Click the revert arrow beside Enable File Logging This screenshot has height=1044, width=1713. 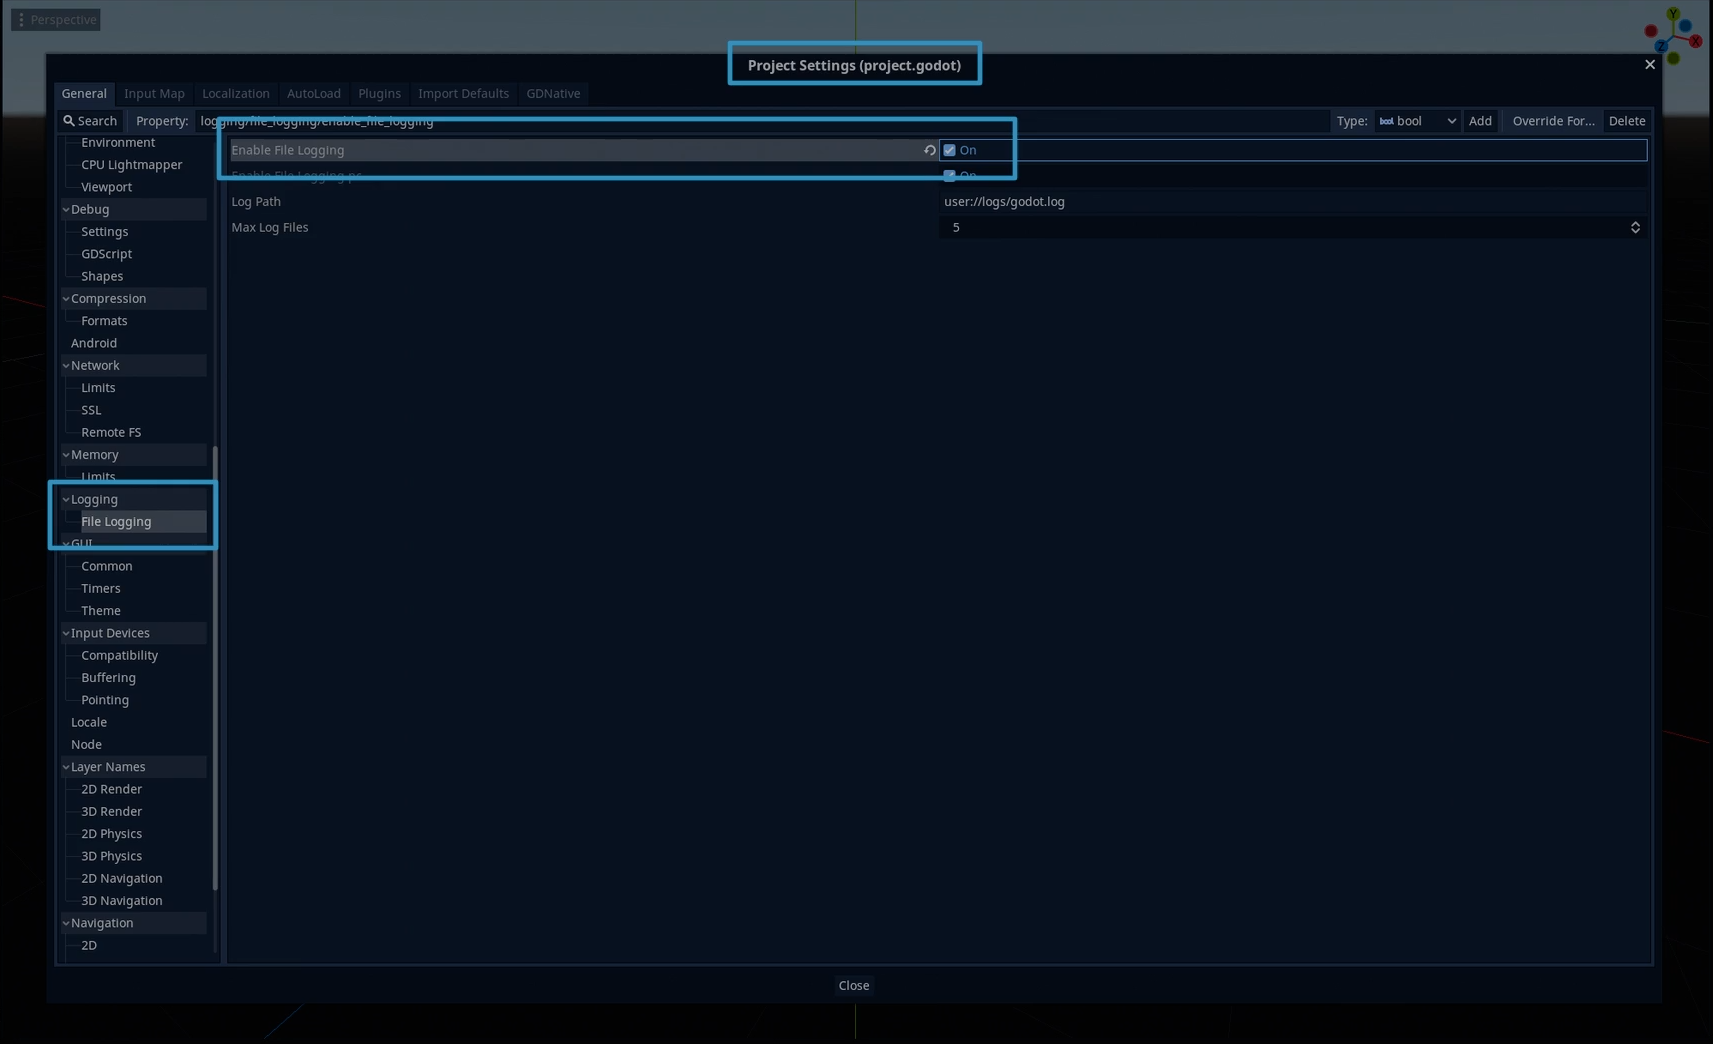pyautogui.click(x=929, y=150)
